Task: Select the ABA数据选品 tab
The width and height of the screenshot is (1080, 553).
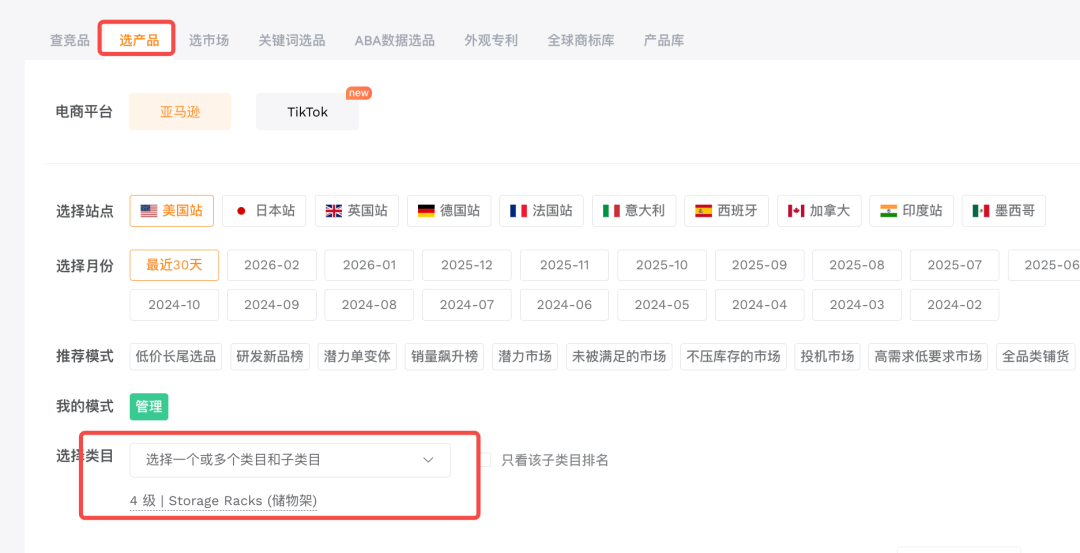Action: coord(395,40)
